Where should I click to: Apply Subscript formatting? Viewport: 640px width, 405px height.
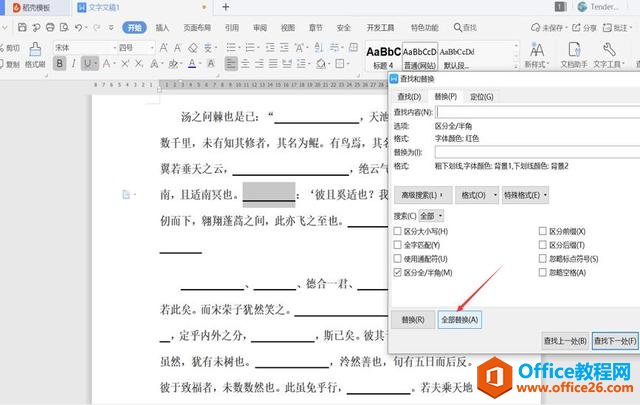click(139, 64)
